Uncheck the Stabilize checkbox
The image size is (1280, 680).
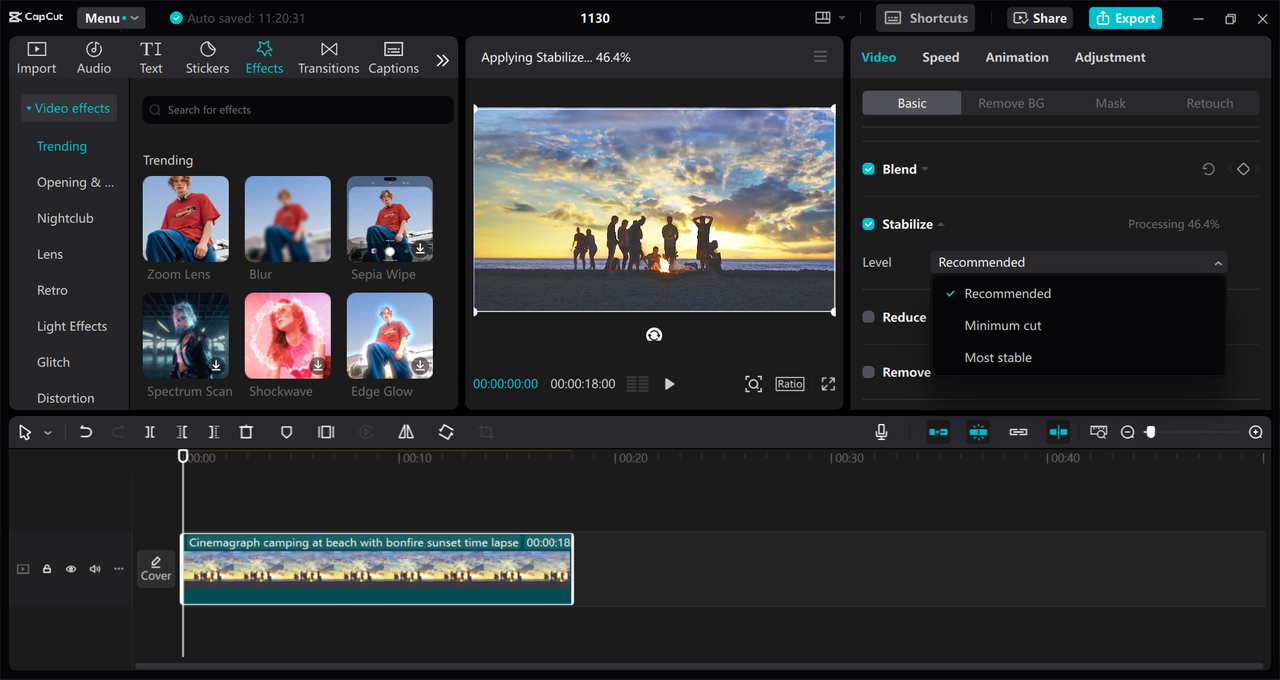point(868,225)
